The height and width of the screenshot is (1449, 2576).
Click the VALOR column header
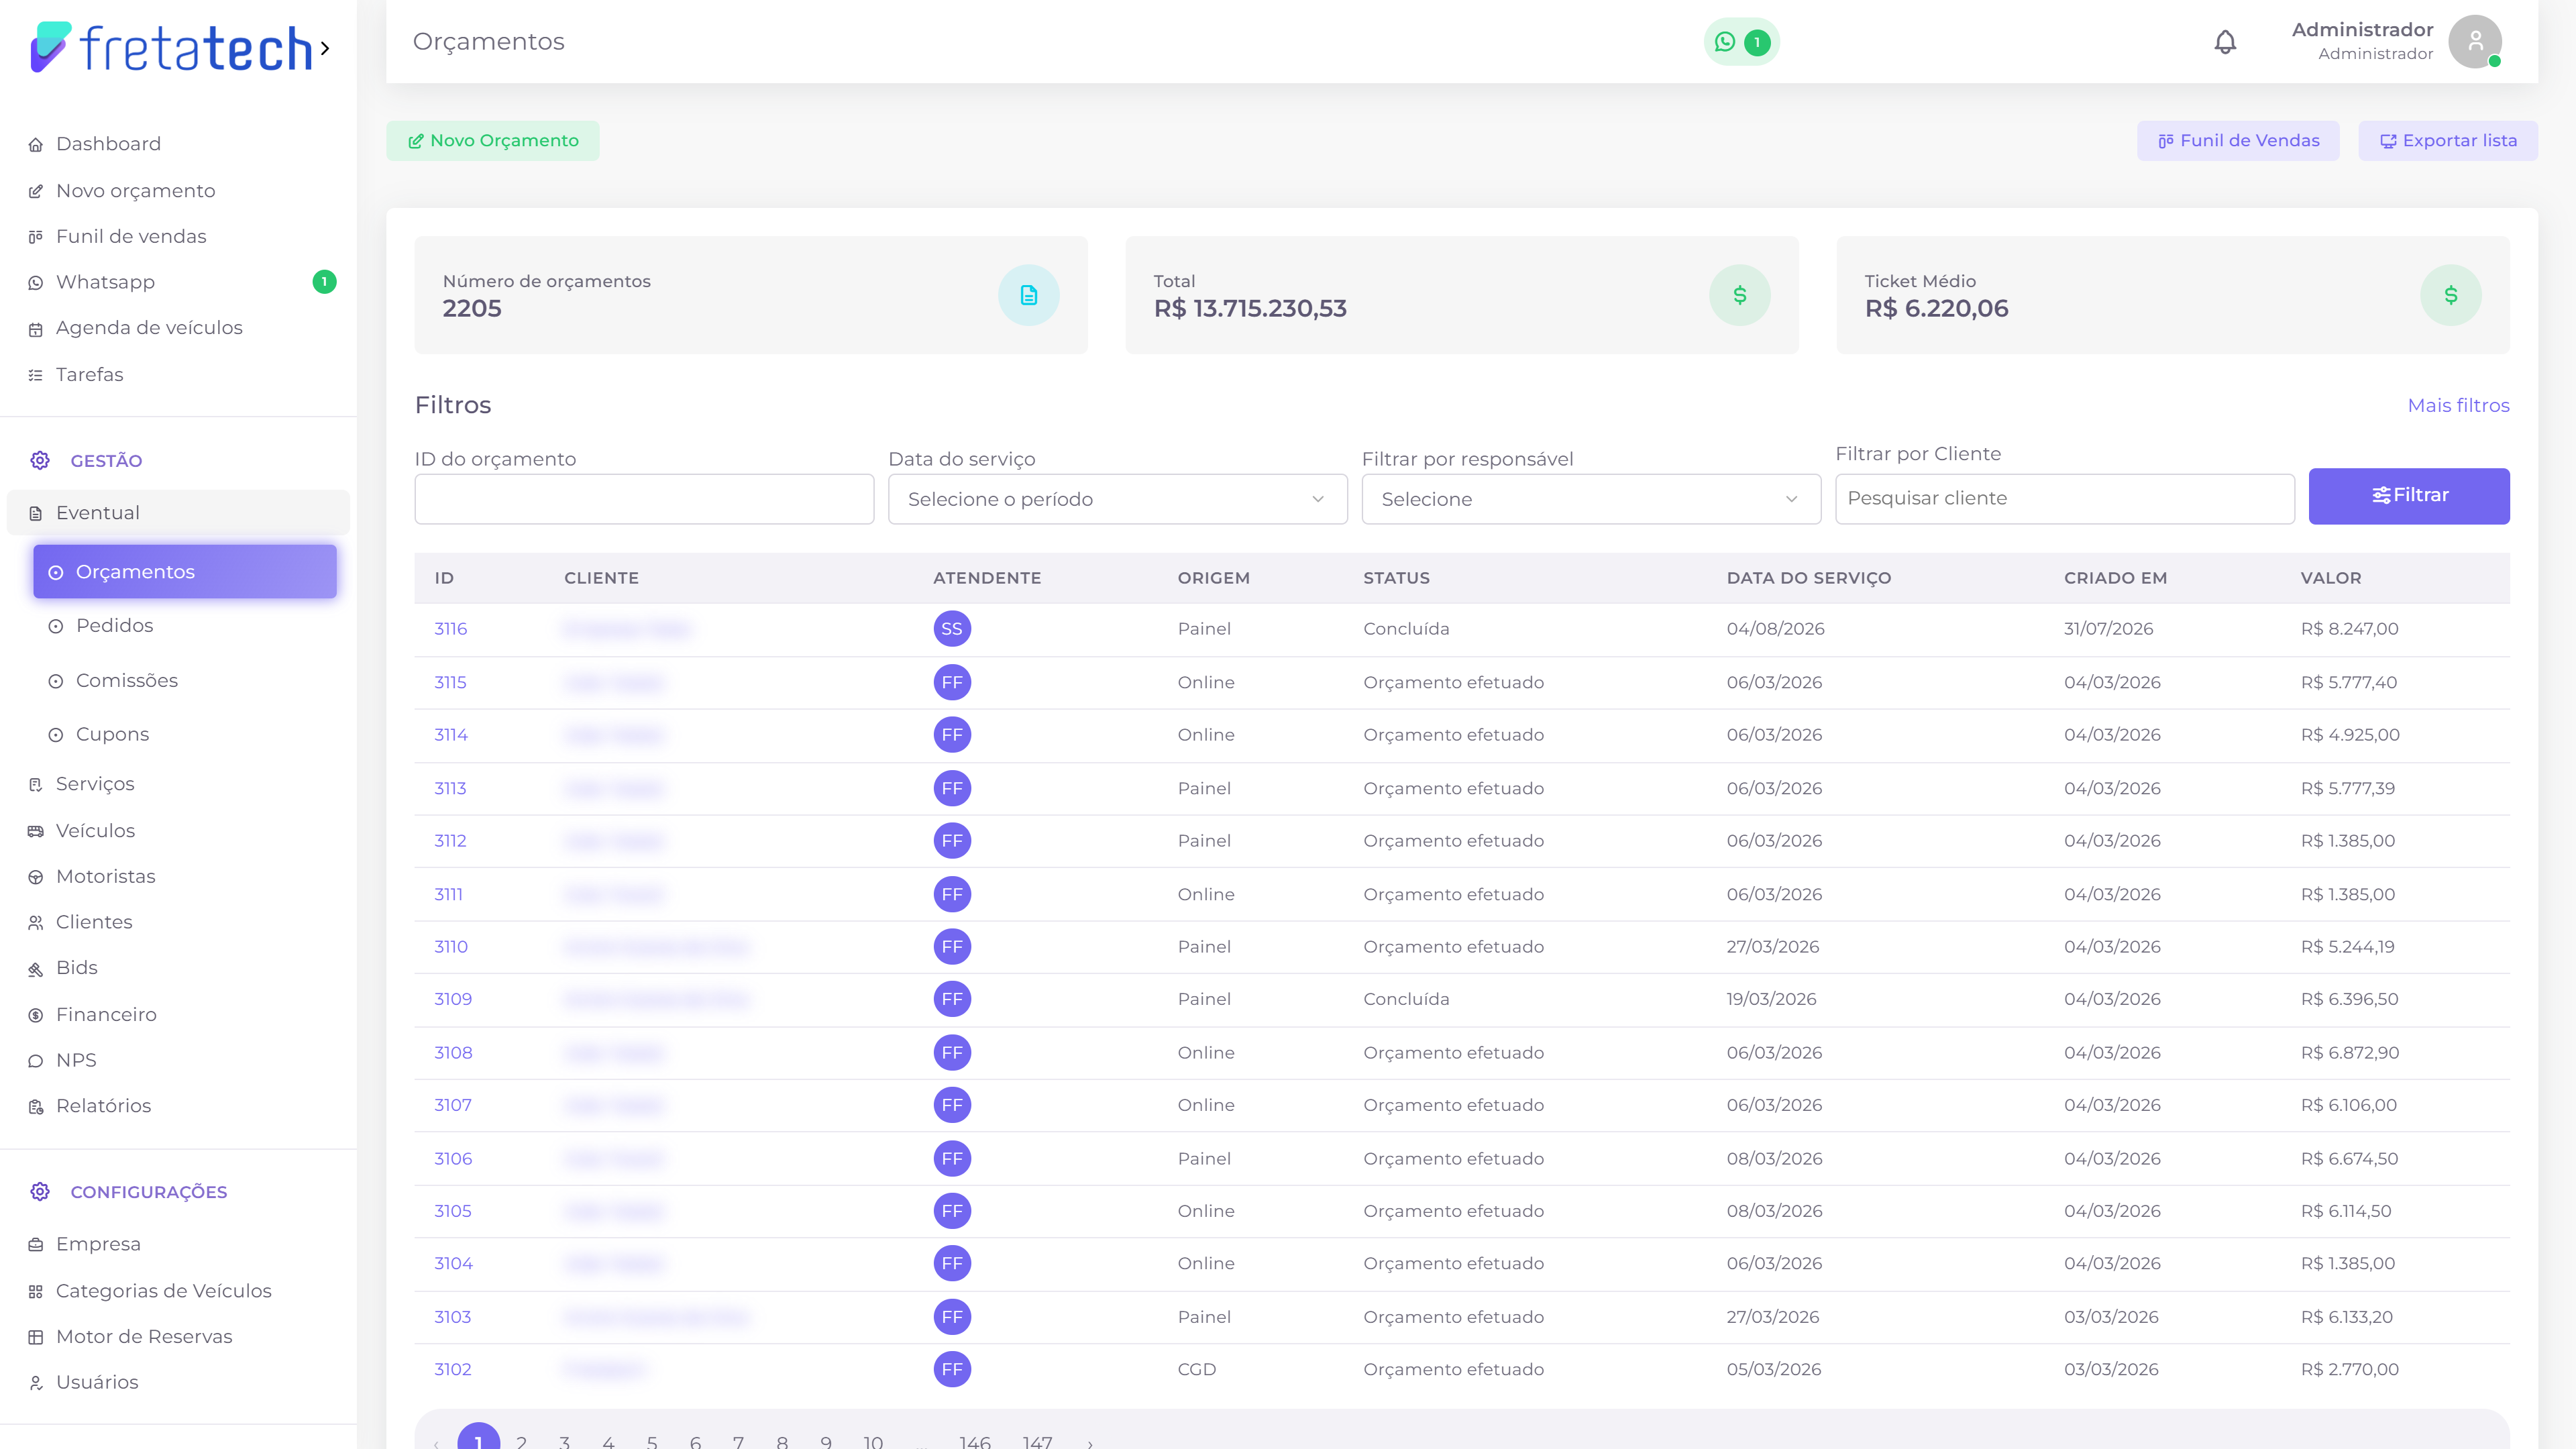click(x=2331, y=578)
